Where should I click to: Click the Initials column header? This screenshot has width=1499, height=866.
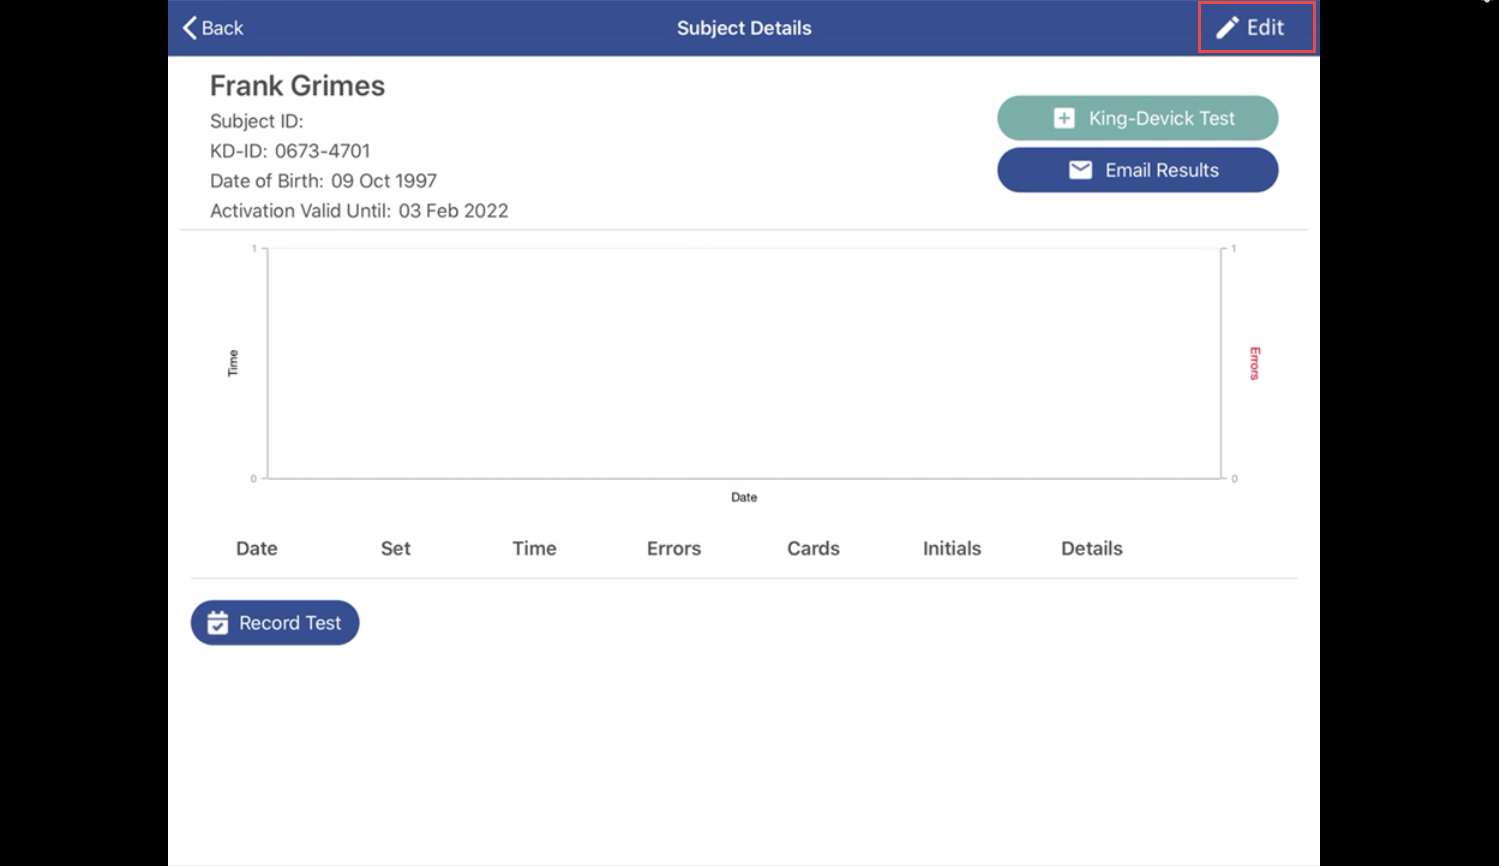[951, 548]
